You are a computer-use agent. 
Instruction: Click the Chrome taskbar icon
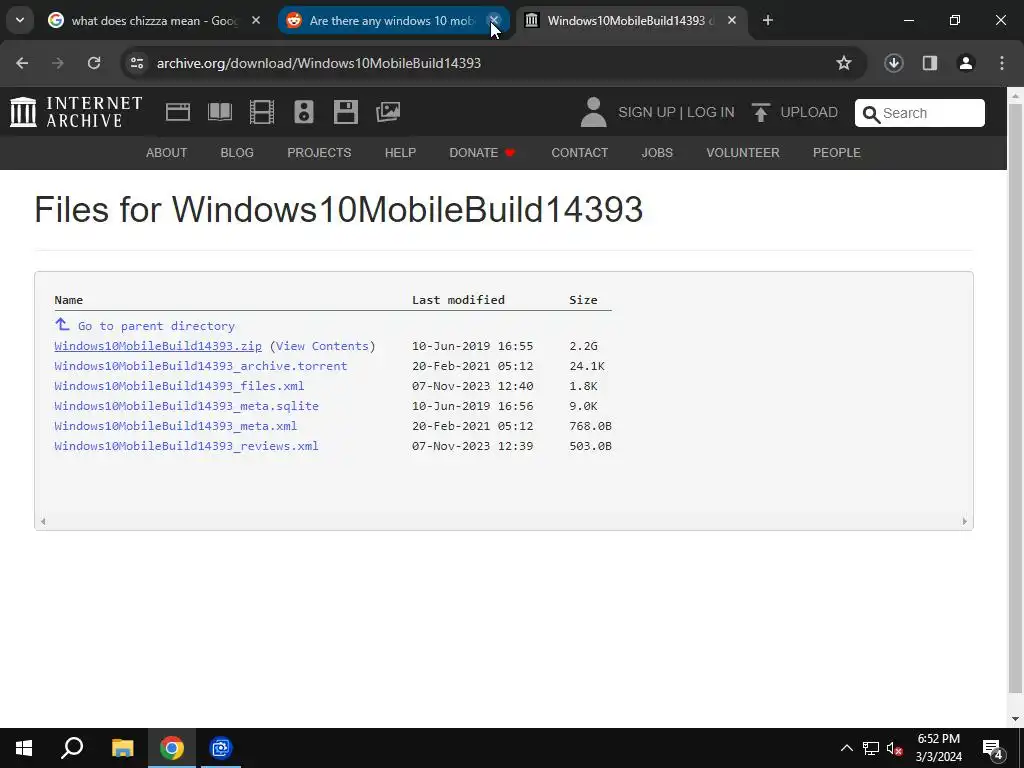[172, 748]
